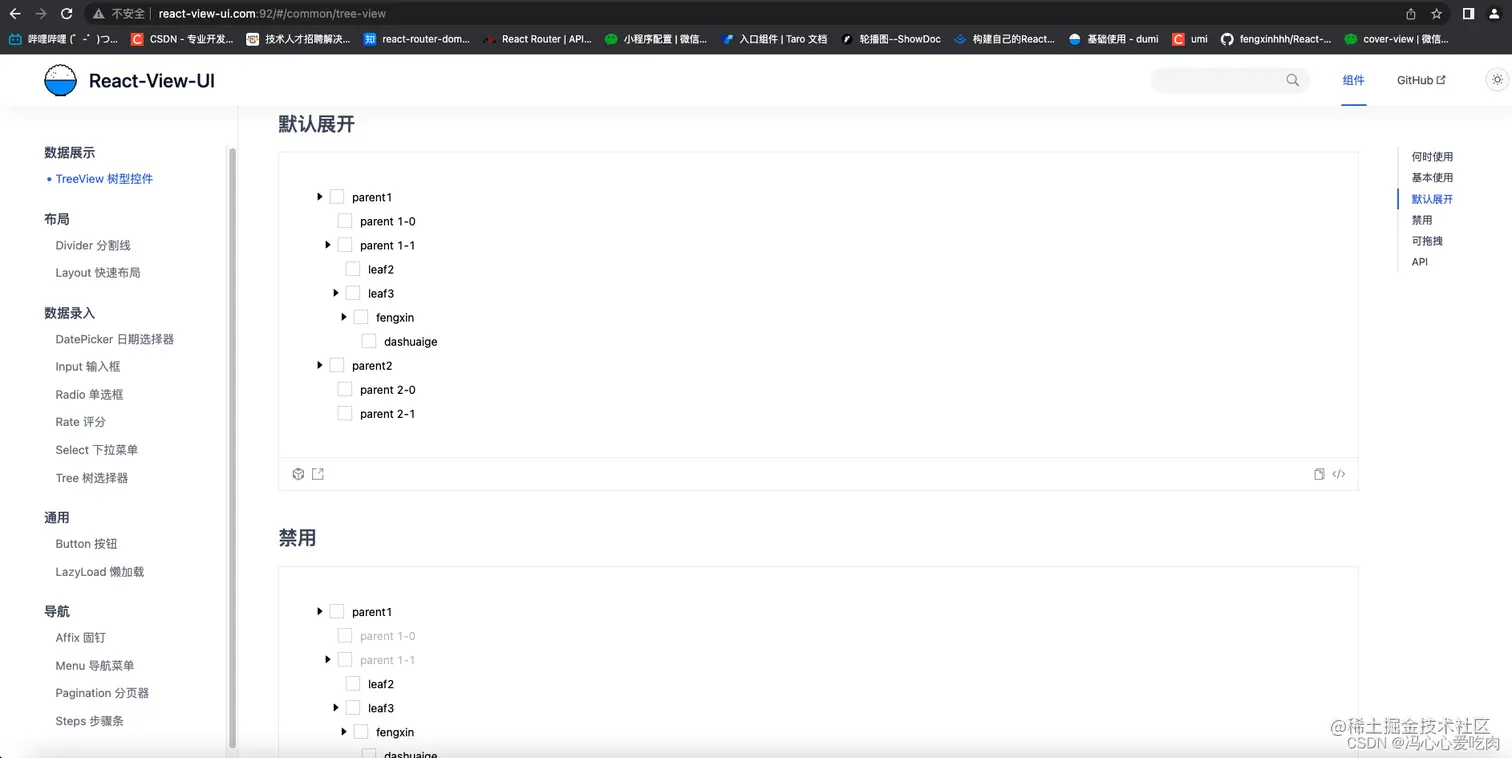
Task: Toggle the theme sun icon
Action: [1497, 80]
